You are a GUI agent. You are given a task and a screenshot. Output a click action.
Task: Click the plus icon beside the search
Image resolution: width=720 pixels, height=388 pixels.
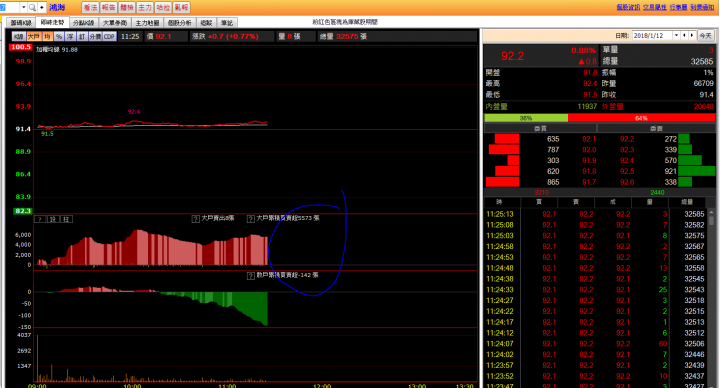click(42, 7)
